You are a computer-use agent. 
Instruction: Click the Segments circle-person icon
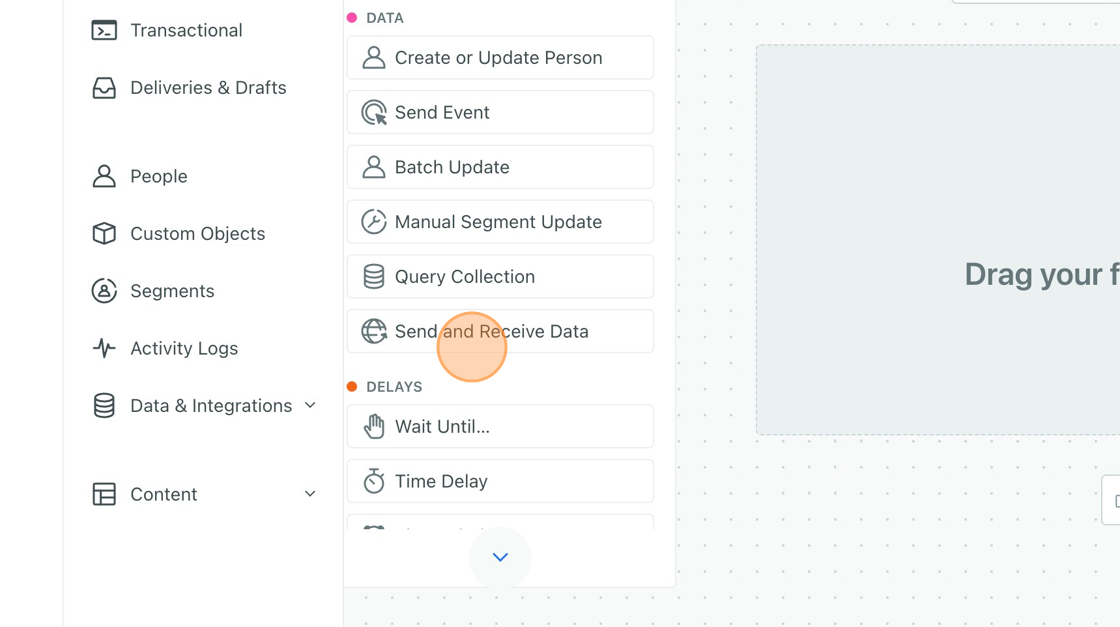pyautogui.click(x=104, y=291)
